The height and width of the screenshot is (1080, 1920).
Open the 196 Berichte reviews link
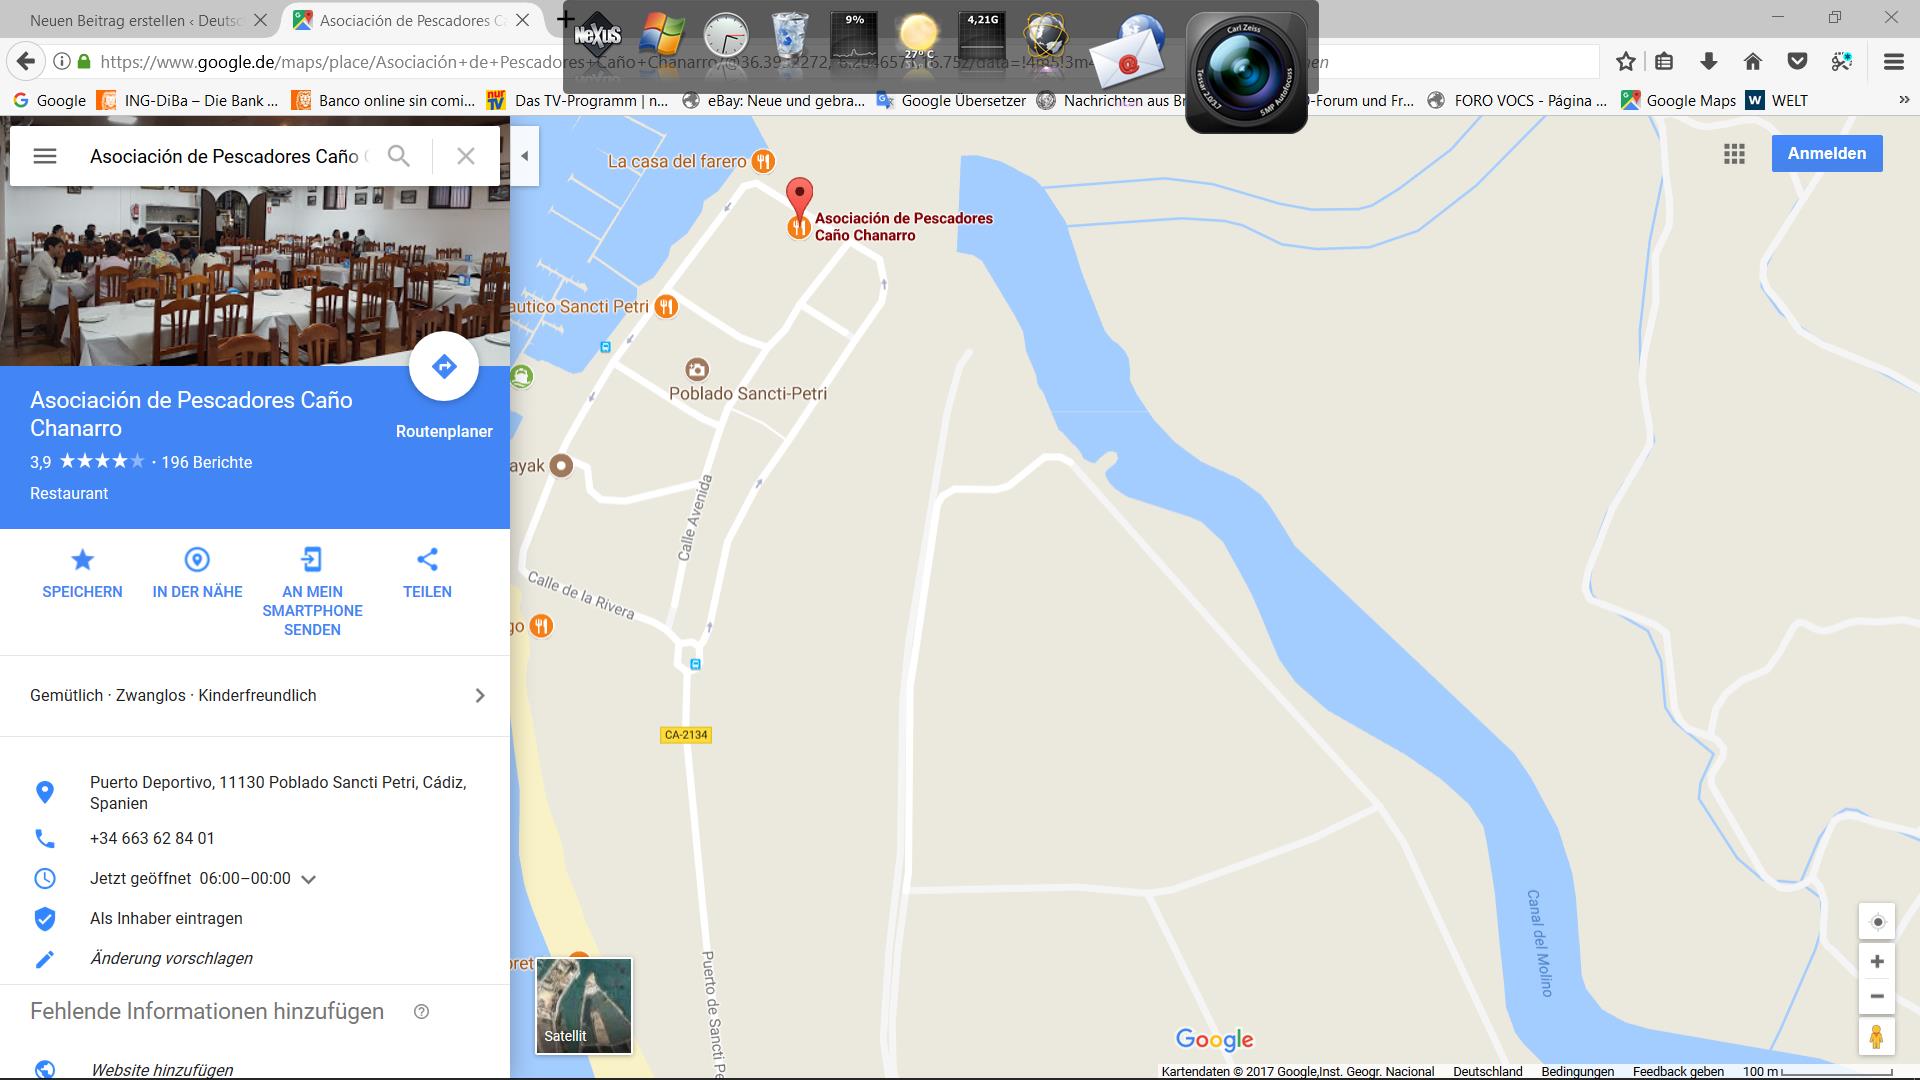point(206,462)
